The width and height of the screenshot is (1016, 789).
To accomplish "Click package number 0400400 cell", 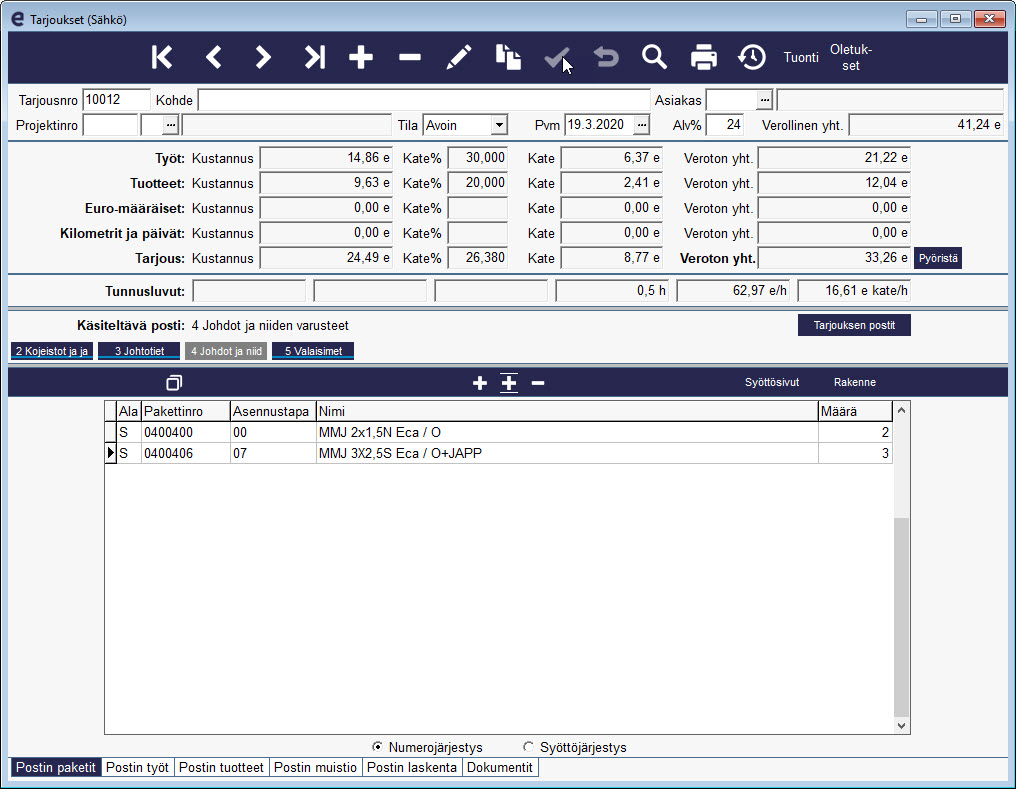I will pos(186,432).
